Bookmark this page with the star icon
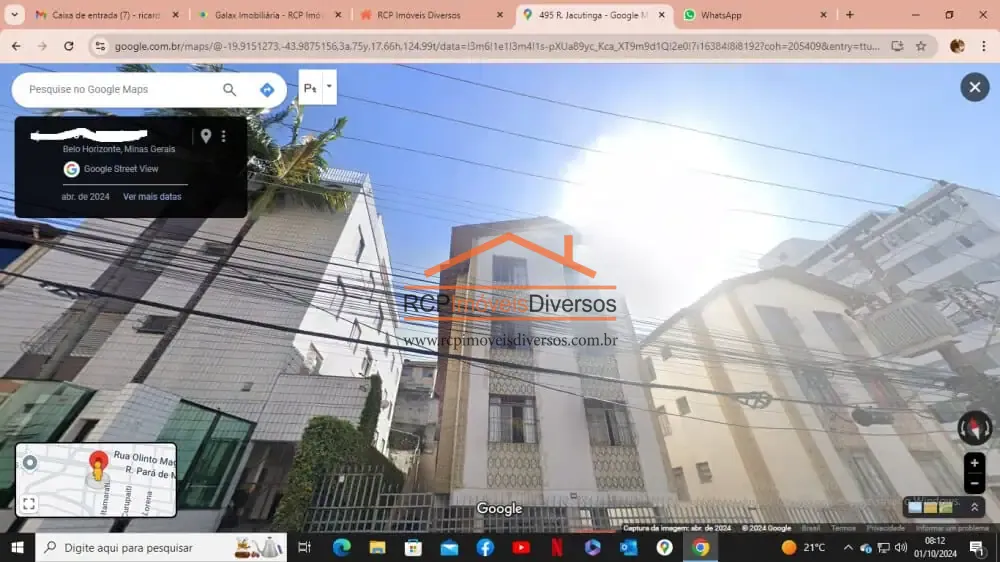The height and width of the screenshot is (562, 1000). pos(921,46)
